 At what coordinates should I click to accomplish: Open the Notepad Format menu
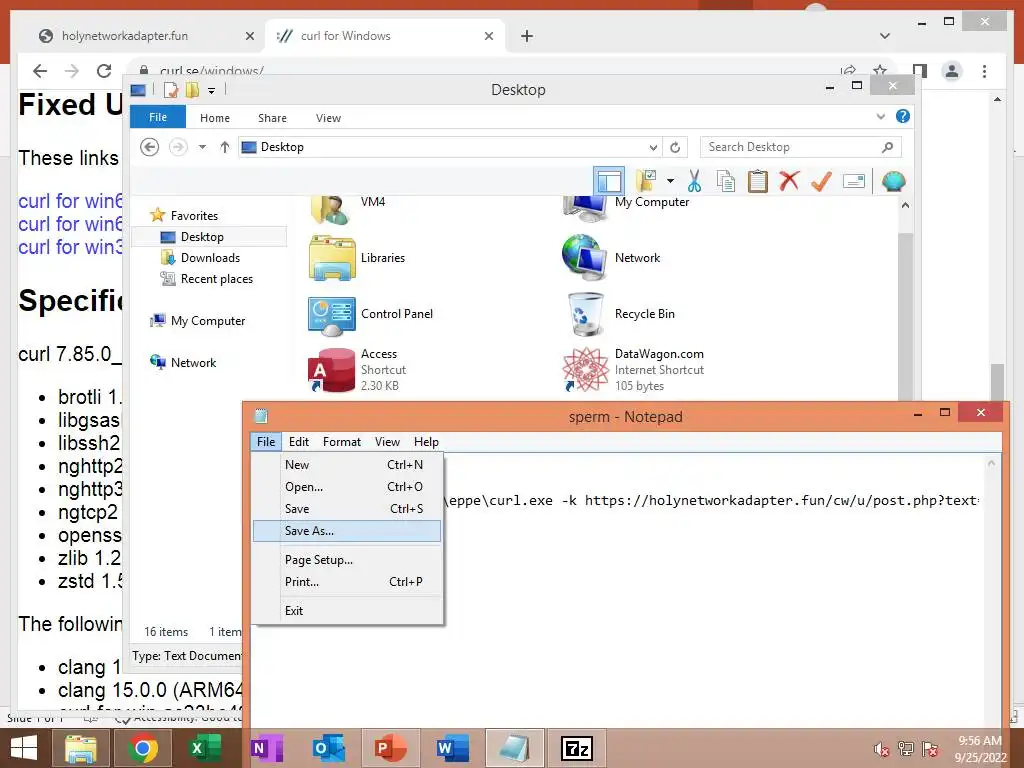[342, 442]
